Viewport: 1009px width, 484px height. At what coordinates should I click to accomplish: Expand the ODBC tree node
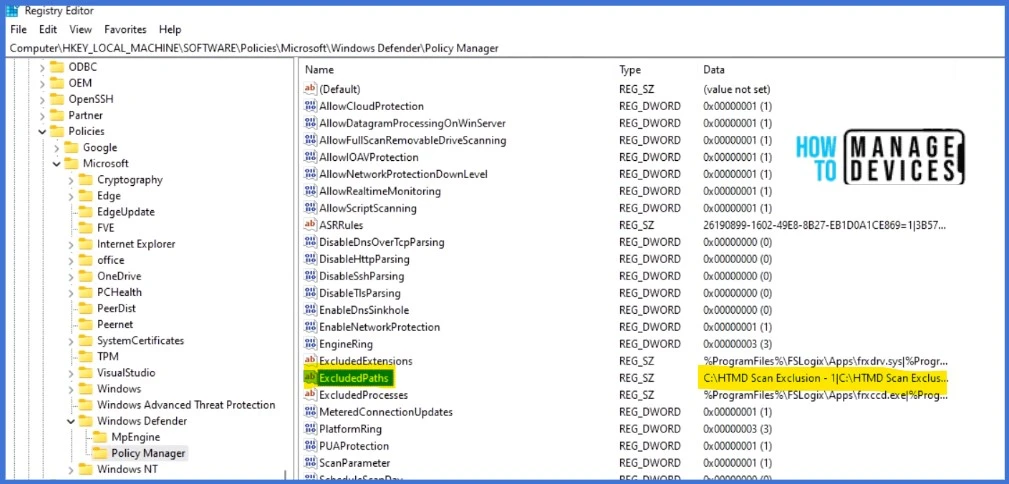point(42,67)
